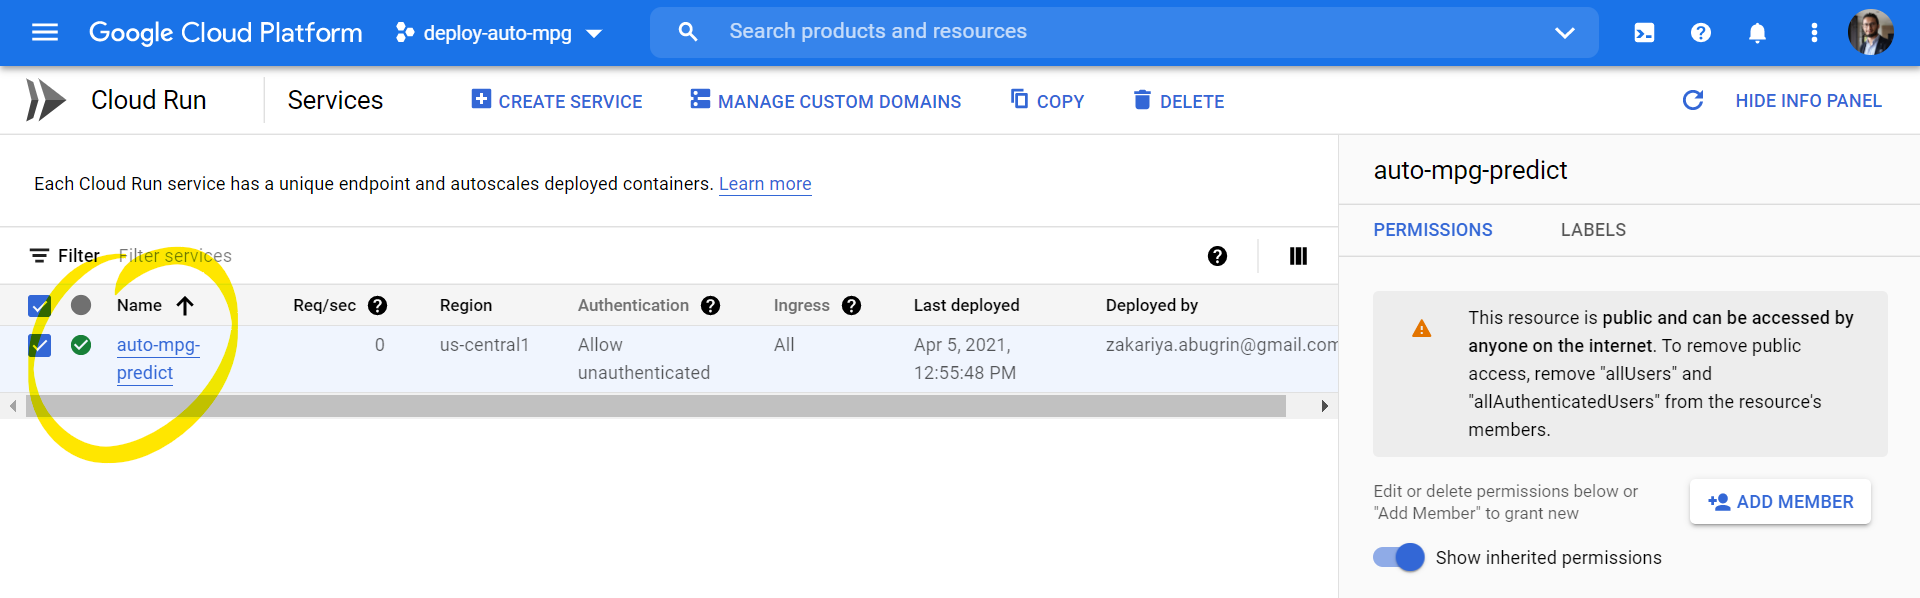Click the Region column header
This screenshot has height=598, width=1920.
[466, 306]
